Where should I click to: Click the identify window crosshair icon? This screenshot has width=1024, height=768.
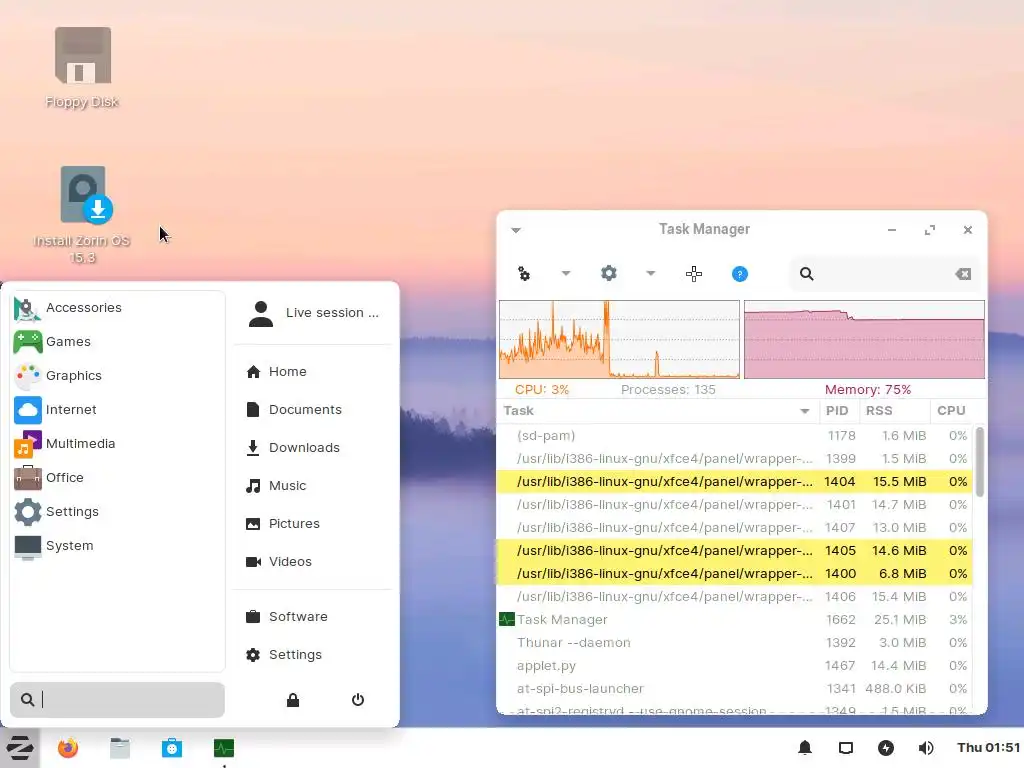click(x=694, y=274)
